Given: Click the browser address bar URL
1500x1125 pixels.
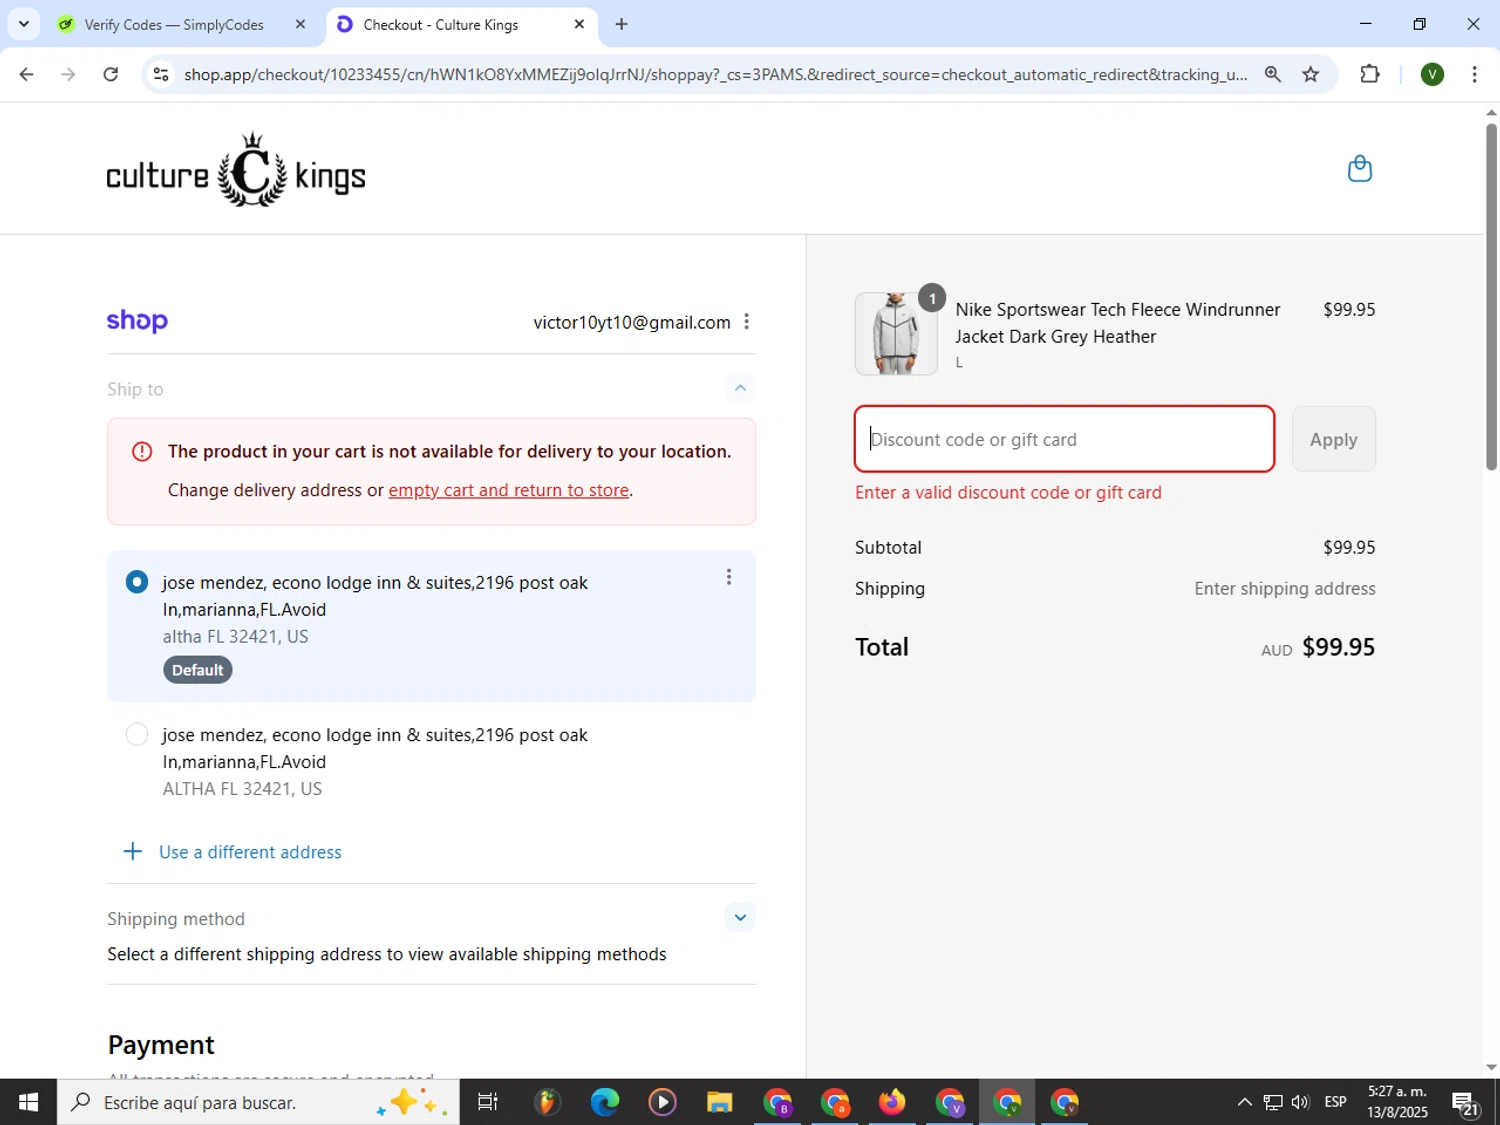Looking at the screenshot, I should coord(715,74).
